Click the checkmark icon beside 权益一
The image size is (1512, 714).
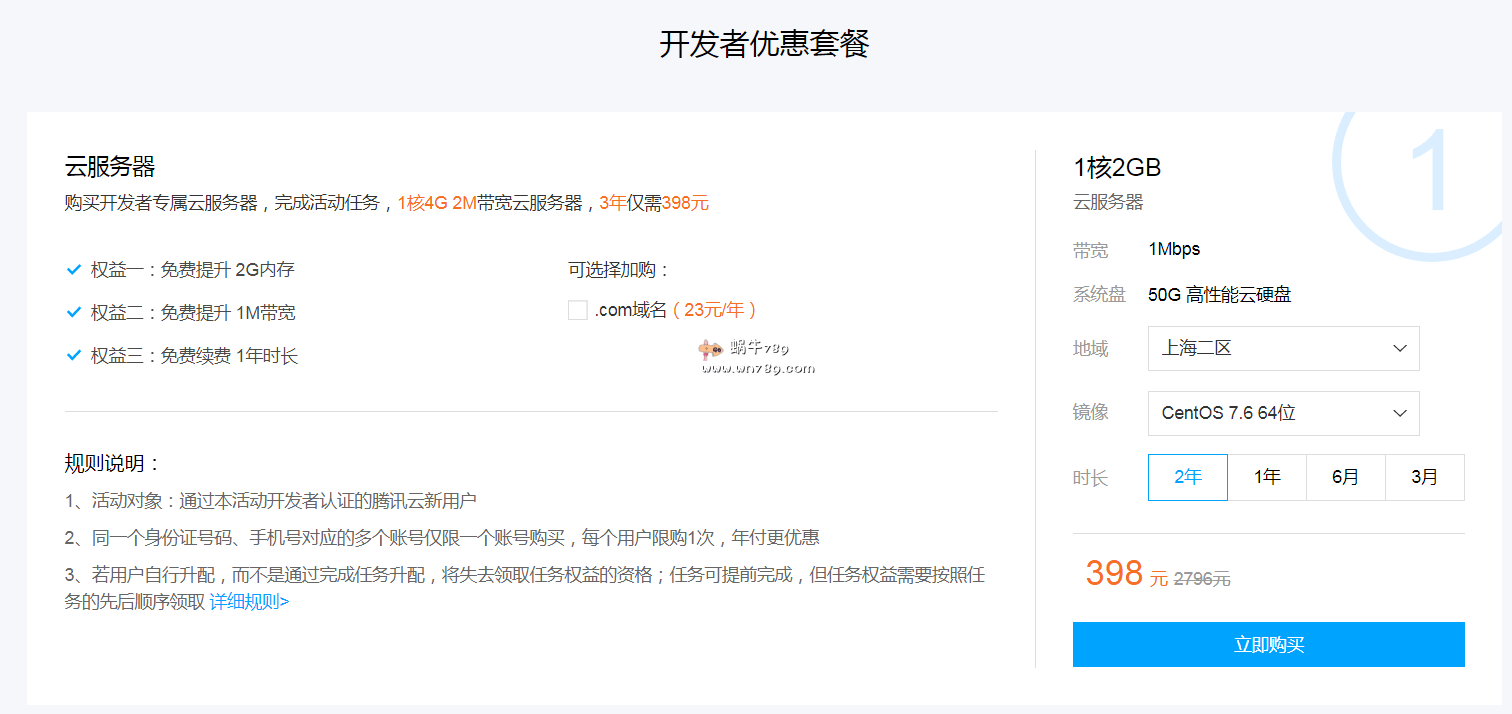73,270
